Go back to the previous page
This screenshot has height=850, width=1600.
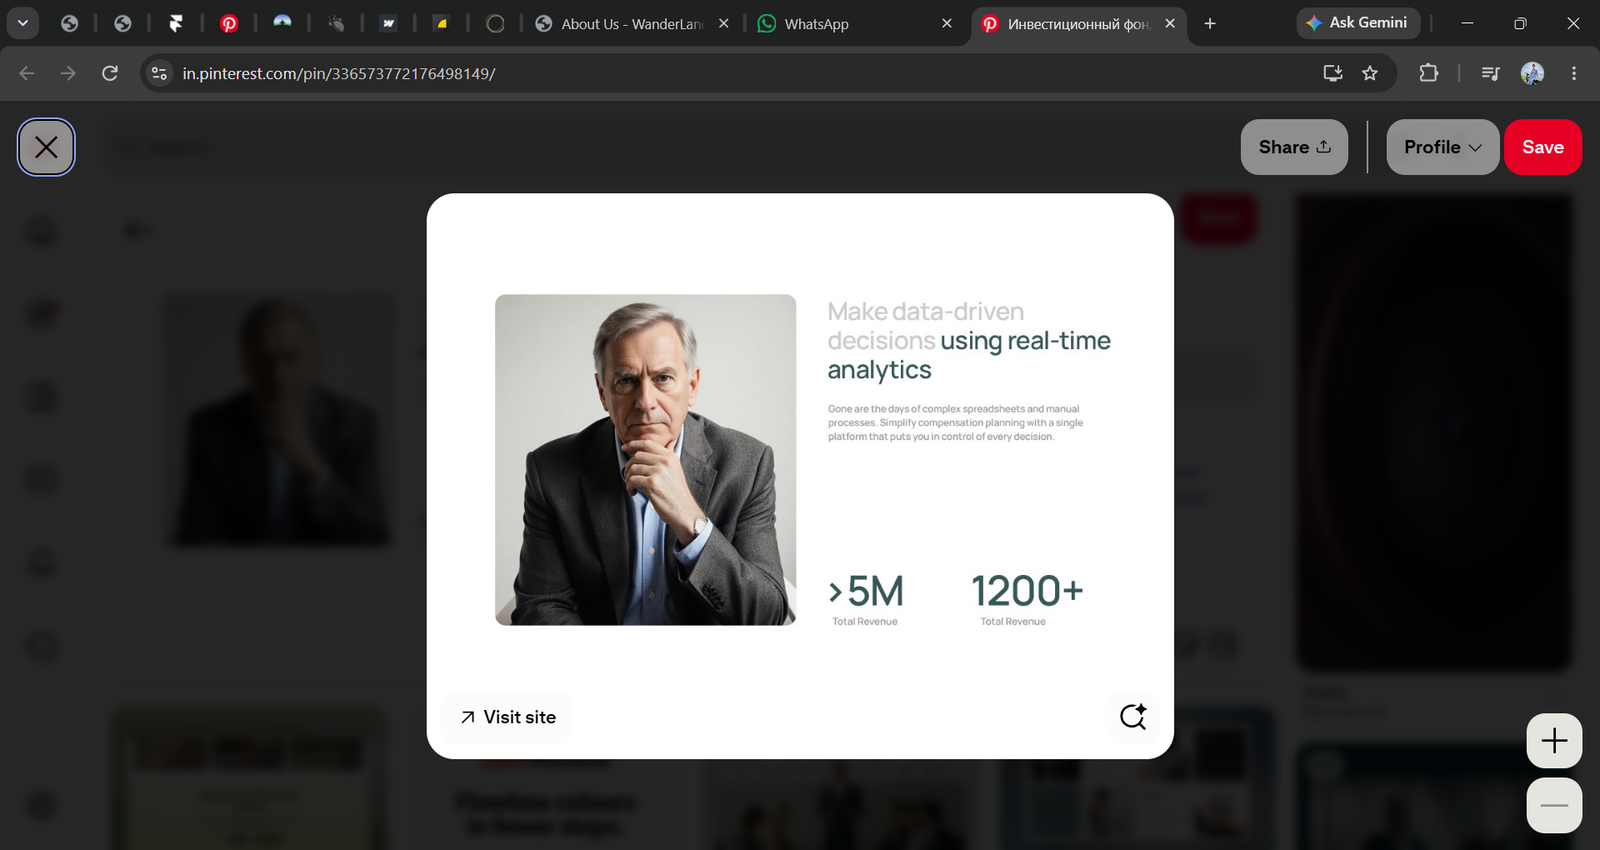[x=27, y=73]
